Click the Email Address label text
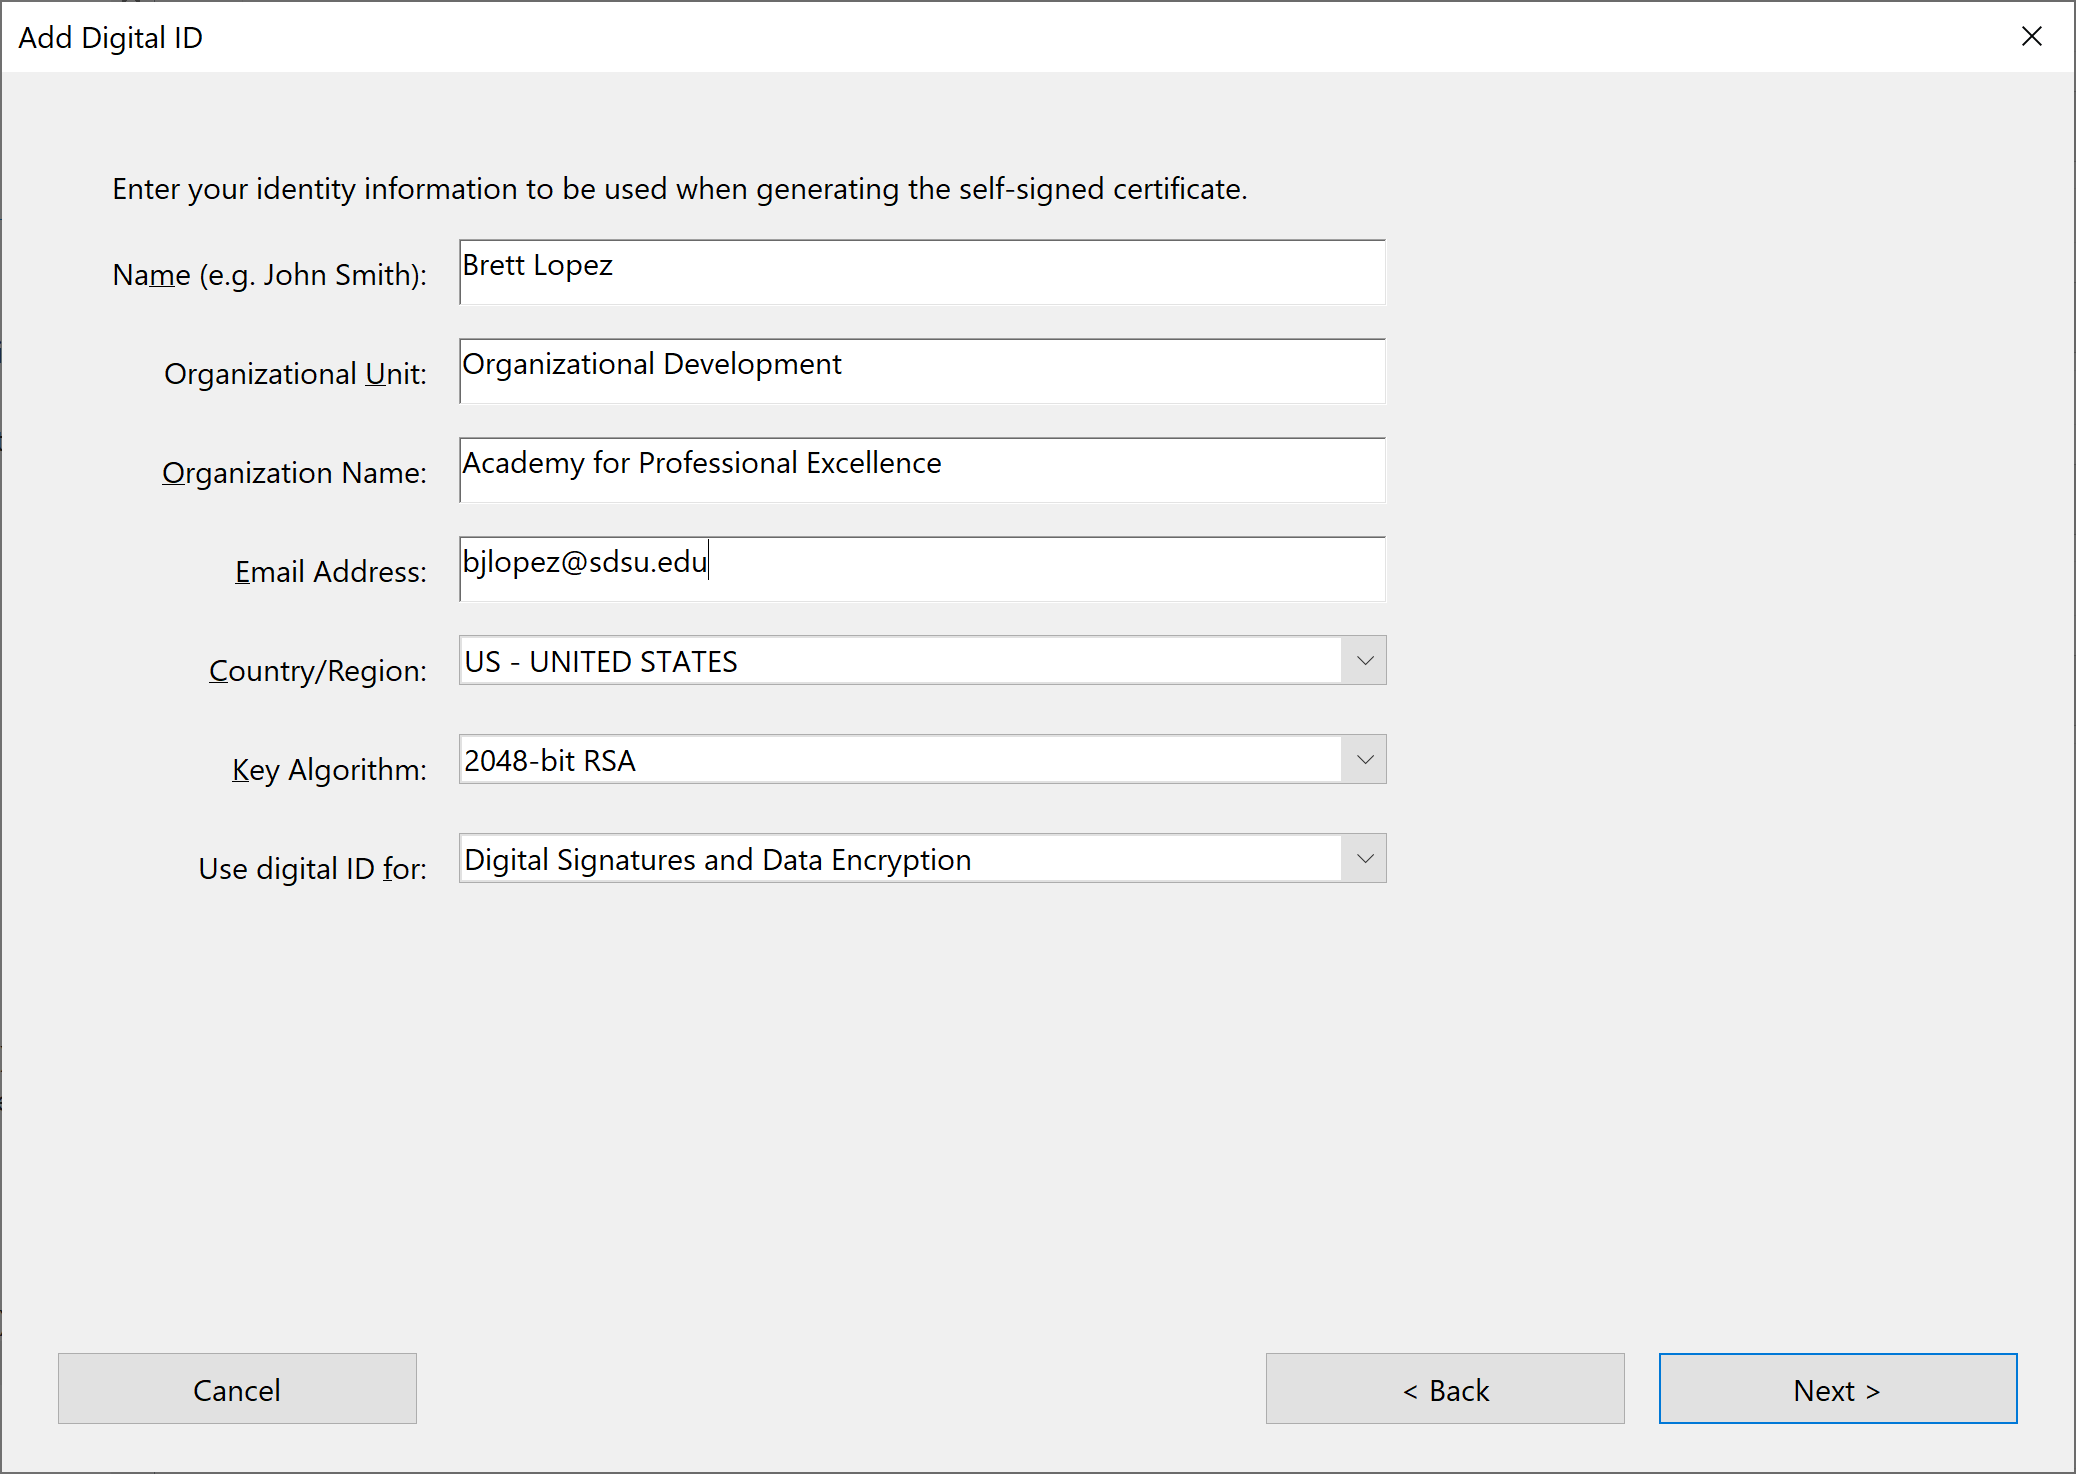This screenshot has width=2076, height=1474. pos(330,572)
